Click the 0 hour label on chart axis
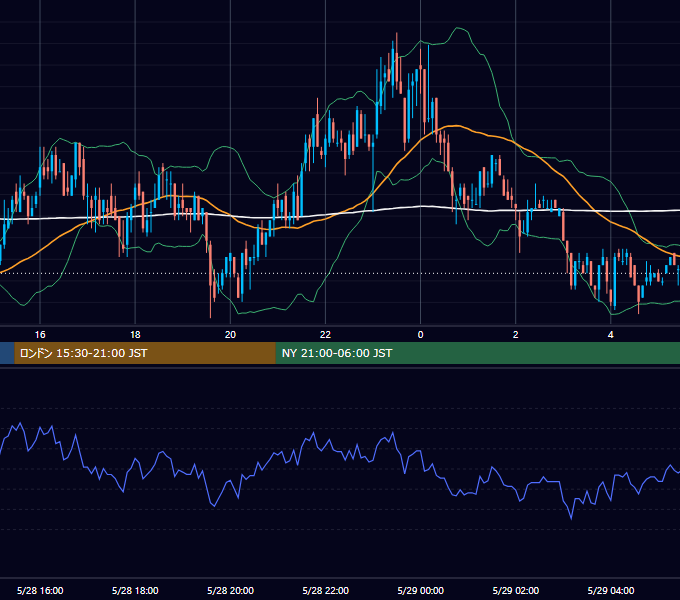 (x=420, y=335)
